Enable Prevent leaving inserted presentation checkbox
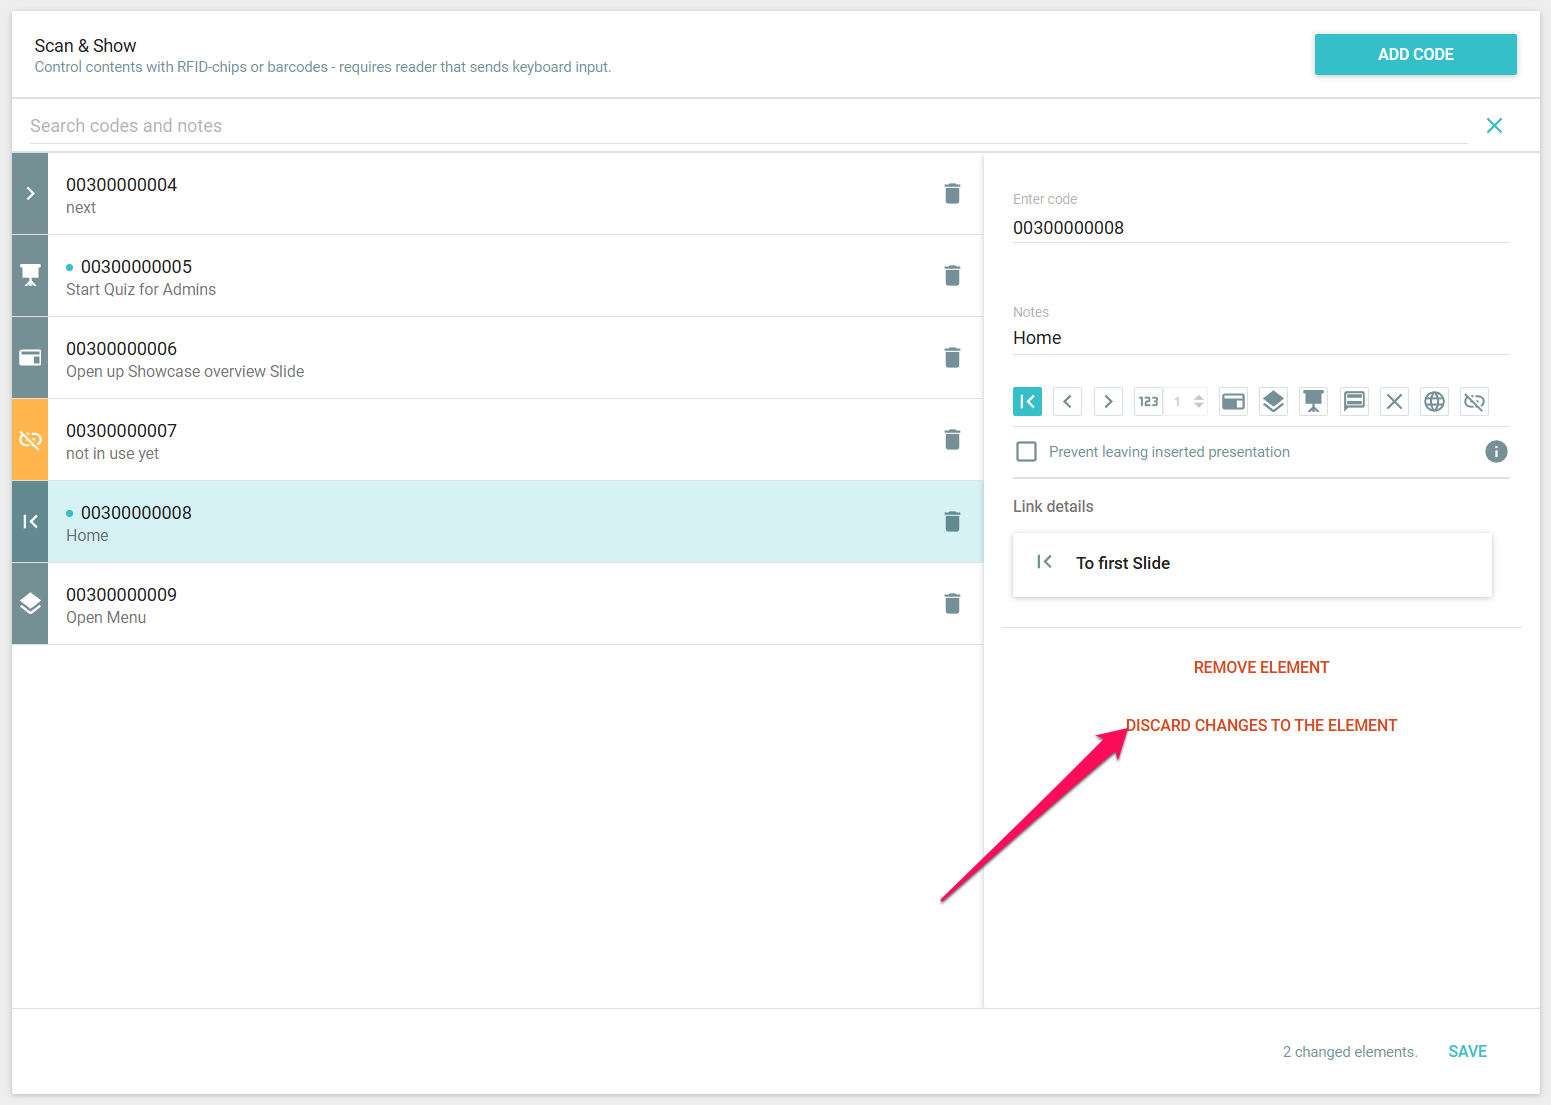This screenshot has width=1551, height=1105. pyautogui.click(x=1026, y=452)
